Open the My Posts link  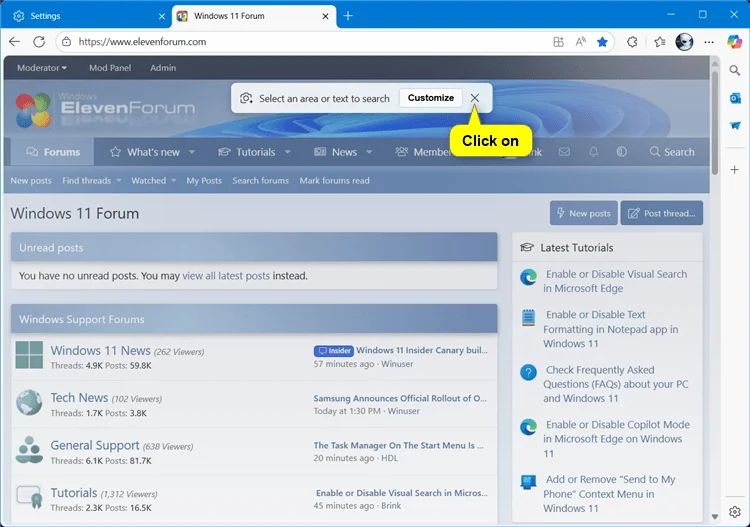(x=204, y=181)
